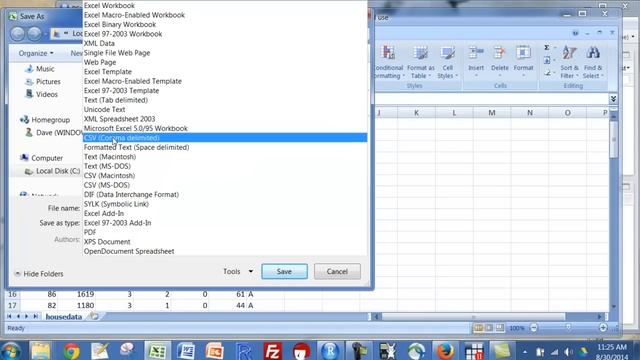Viewport: 640px width, 360px height.
Task: Open Sort & Filter tool
Action: pyautogui.click(x=569, y=62)
